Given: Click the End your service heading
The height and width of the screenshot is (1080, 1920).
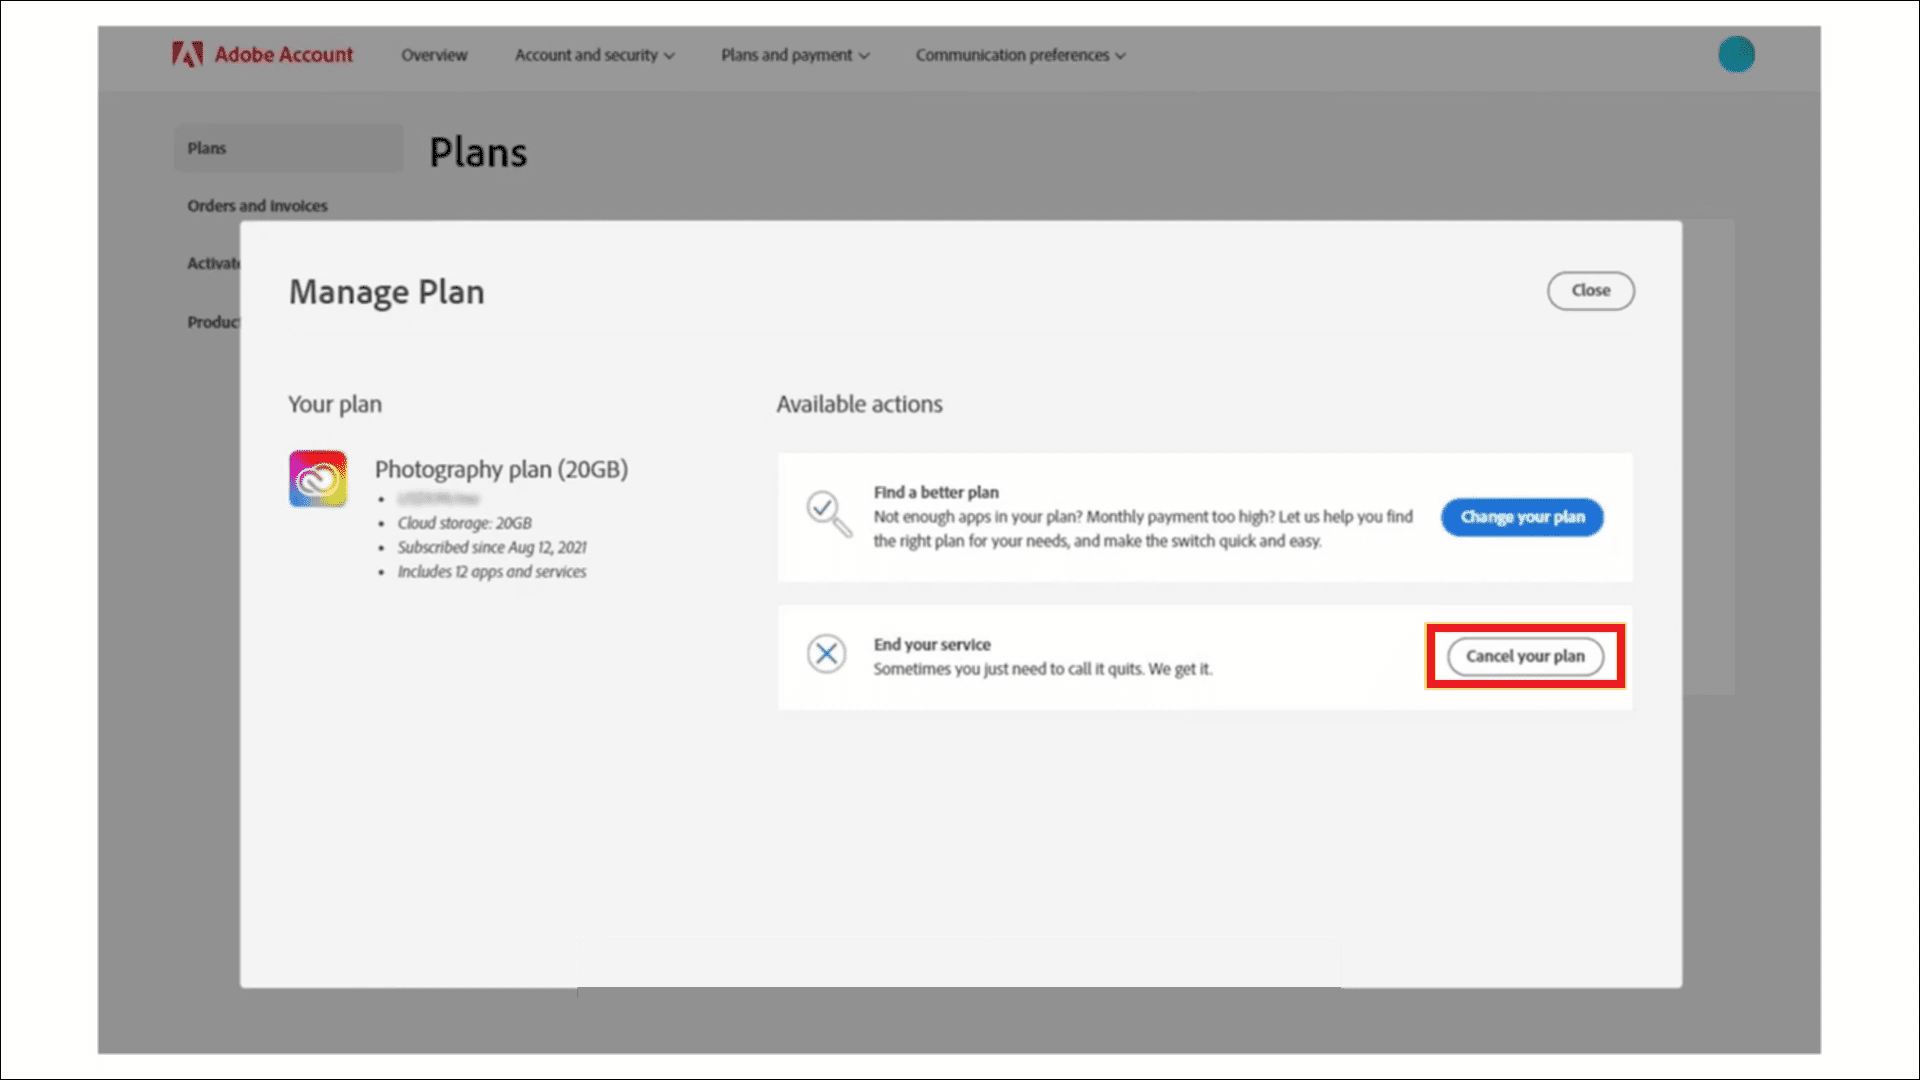Looking at the screenshot, I should coord(932,645).
